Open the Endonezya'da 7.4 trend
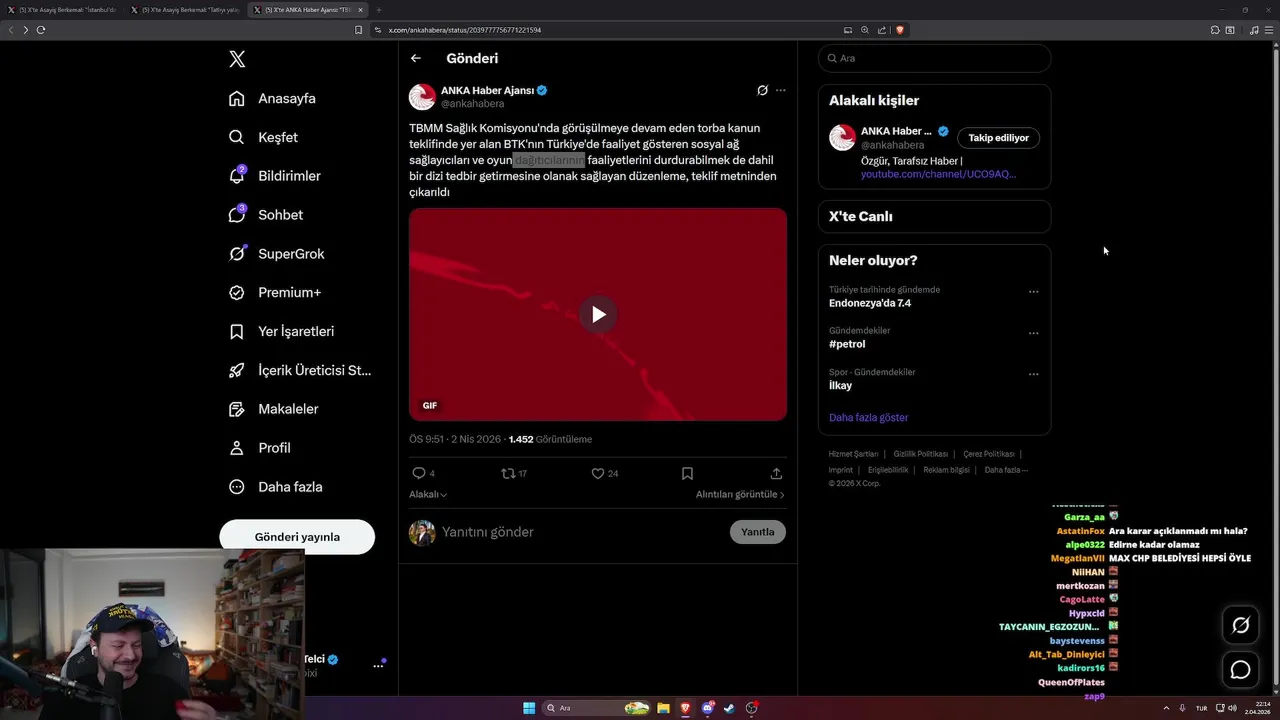 870,303
